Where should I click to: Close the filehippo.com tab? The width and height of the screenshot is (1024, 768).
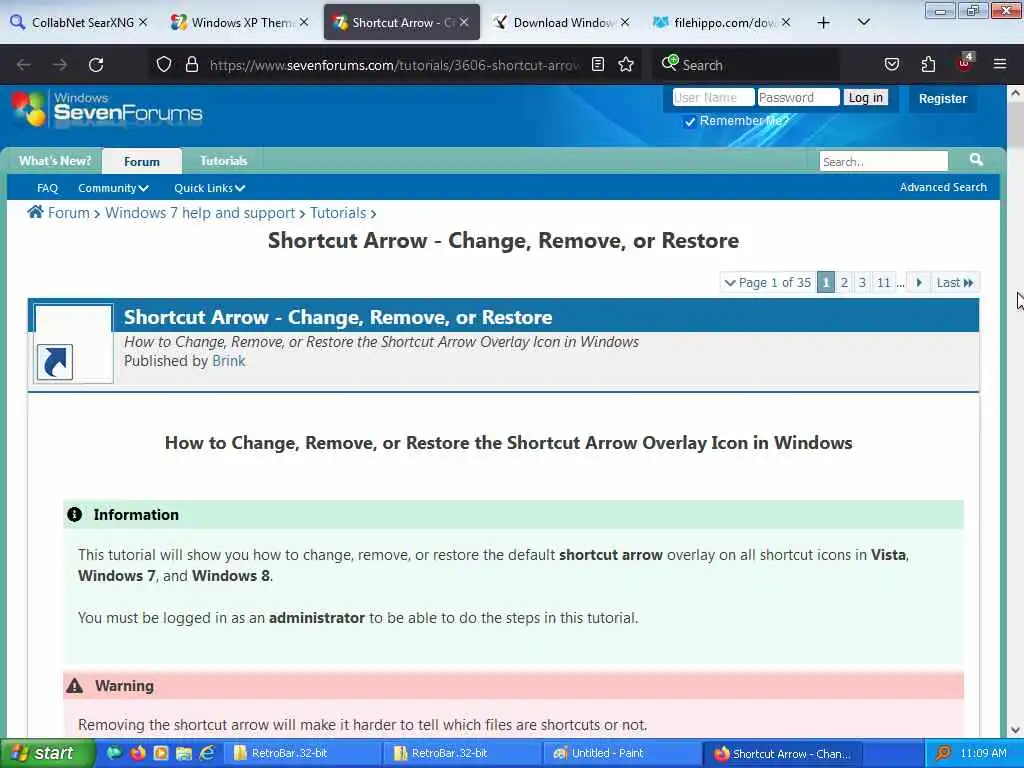tap(786, 22)
